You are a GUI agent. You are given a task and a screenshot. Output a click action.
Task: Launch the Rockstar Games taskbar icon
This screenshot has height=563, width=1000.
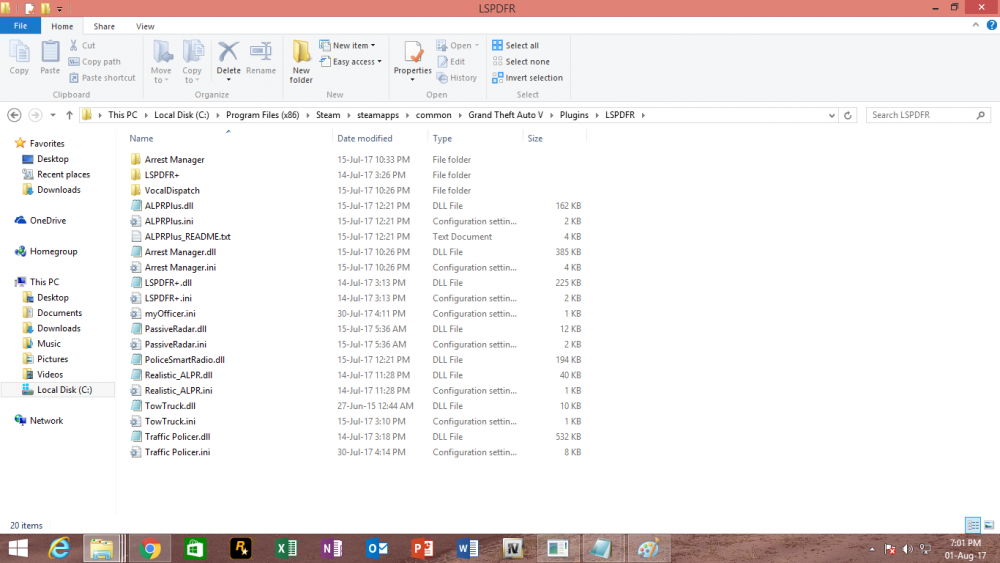coord(240,548)
